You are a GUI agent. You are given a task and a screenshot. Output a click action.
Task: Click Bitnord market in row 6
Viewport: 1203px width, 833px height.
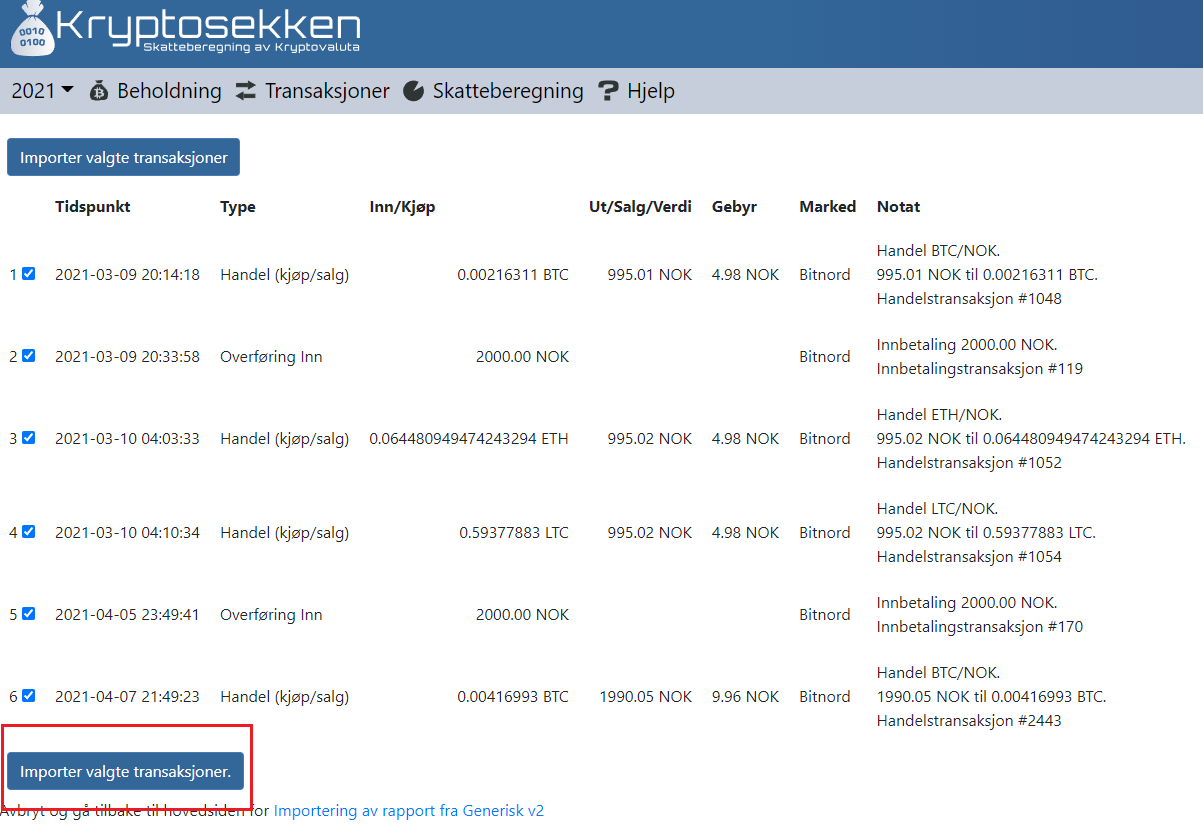coord(825,697)
